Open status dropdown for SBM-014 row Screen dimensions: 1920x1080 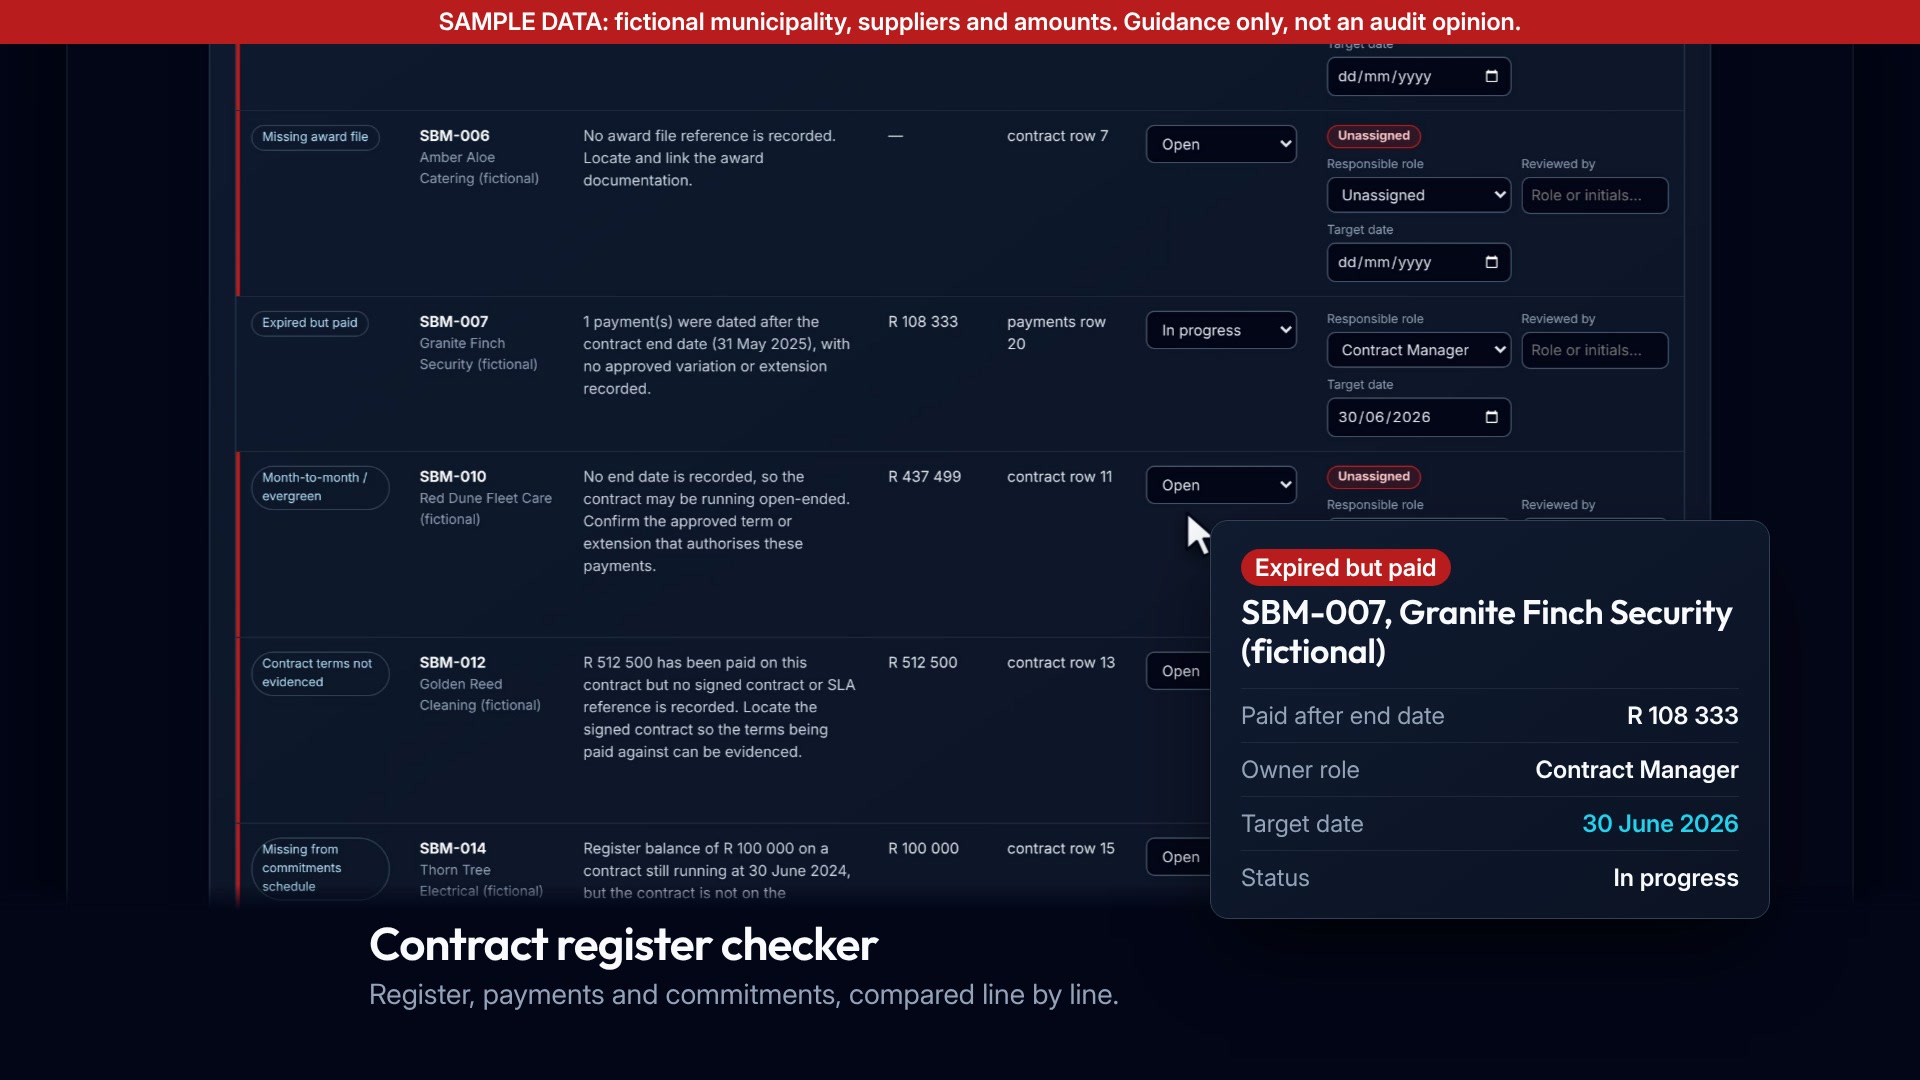[x=1179, y=857]
